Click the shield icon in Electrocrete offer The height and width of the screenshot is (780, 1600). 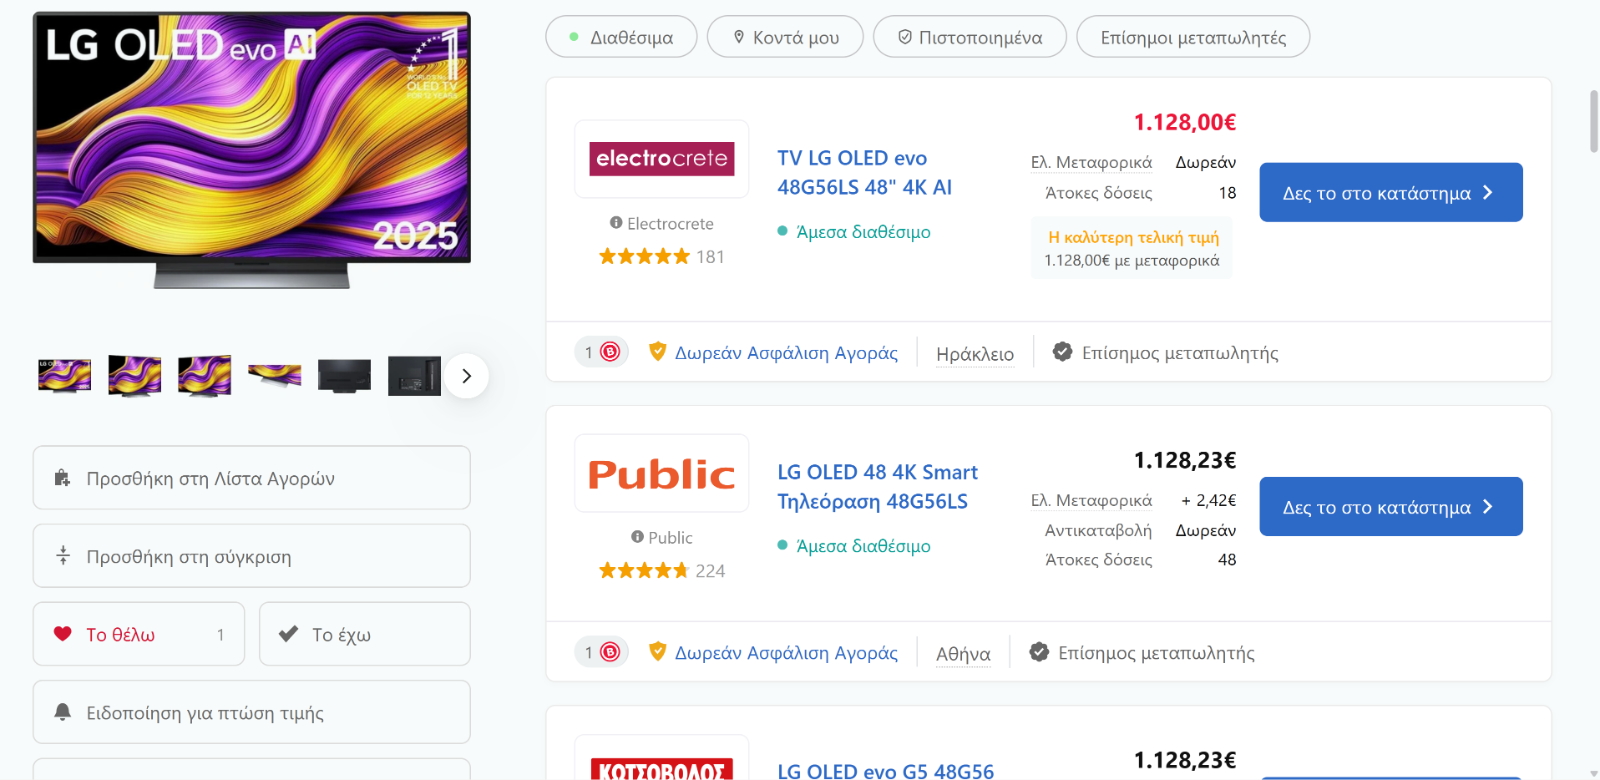click(x=657, y=352)
